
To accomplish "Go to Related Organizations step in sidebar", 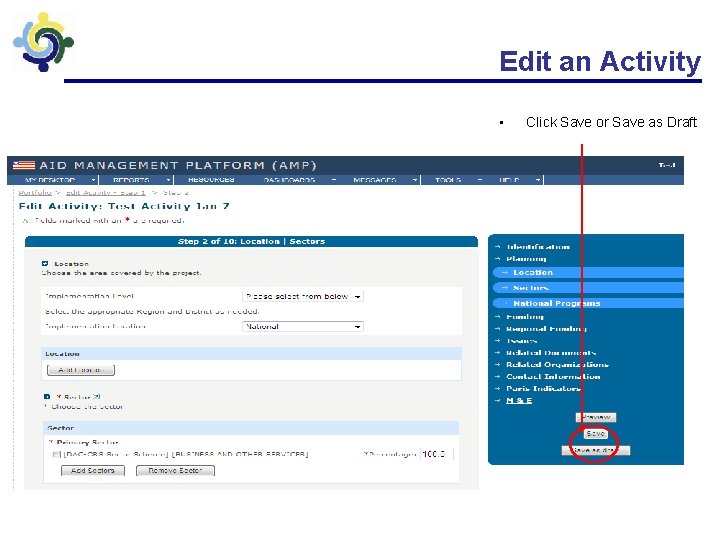I will [557, 365].
